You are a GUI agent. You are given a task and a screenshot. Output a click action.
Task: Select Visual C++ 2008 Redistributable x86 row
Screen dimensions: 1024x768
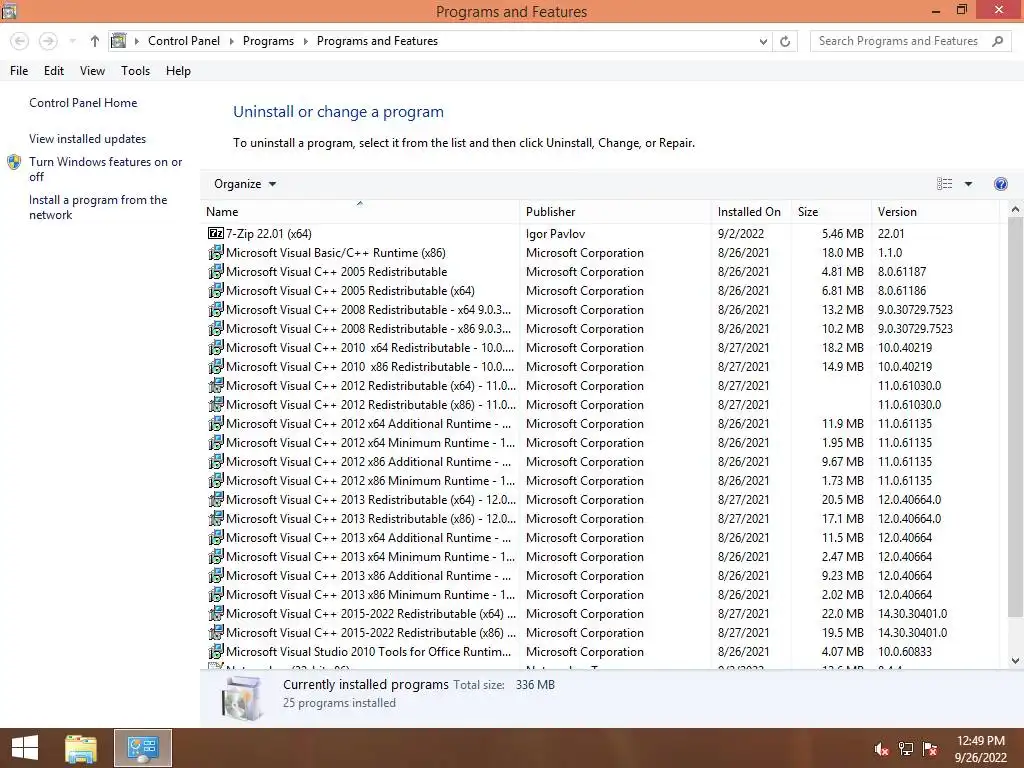[601, 328]
